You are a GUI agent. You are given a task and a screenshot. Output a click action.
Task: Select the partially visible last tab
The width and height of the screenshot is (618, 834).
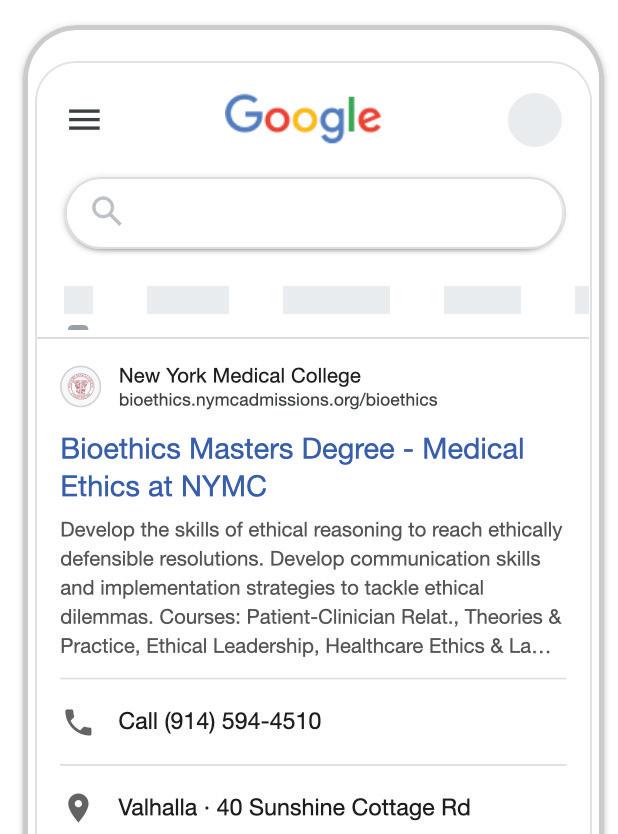581,300
